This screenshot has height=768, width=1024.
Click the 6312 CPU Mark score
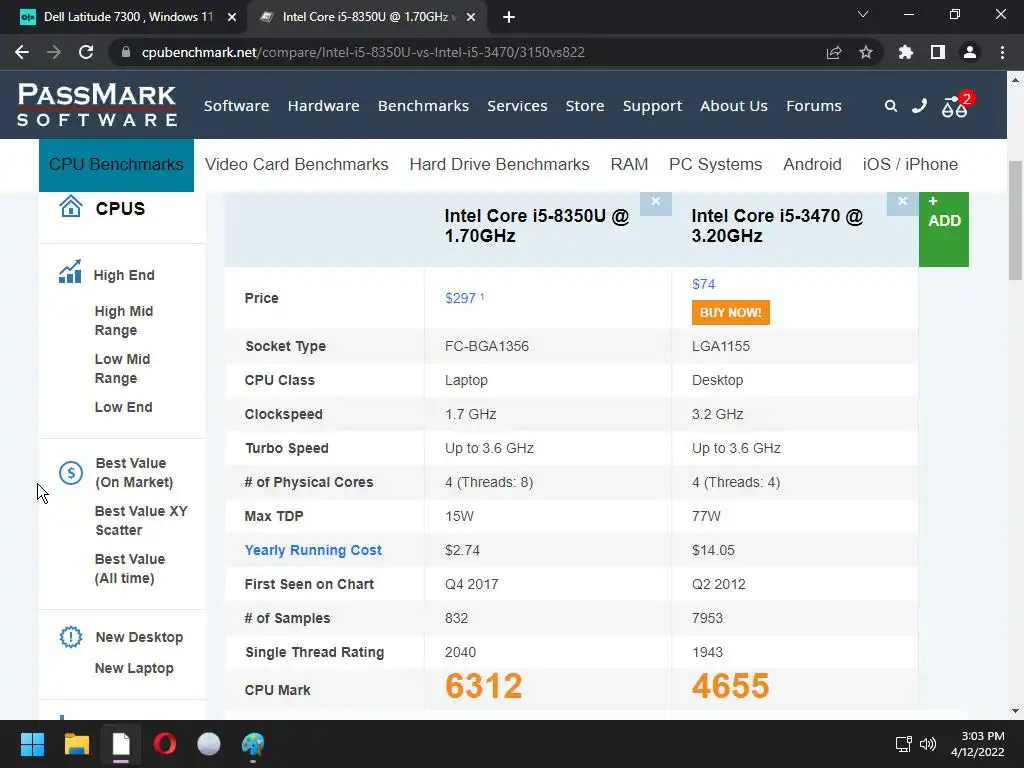[483, 686]
